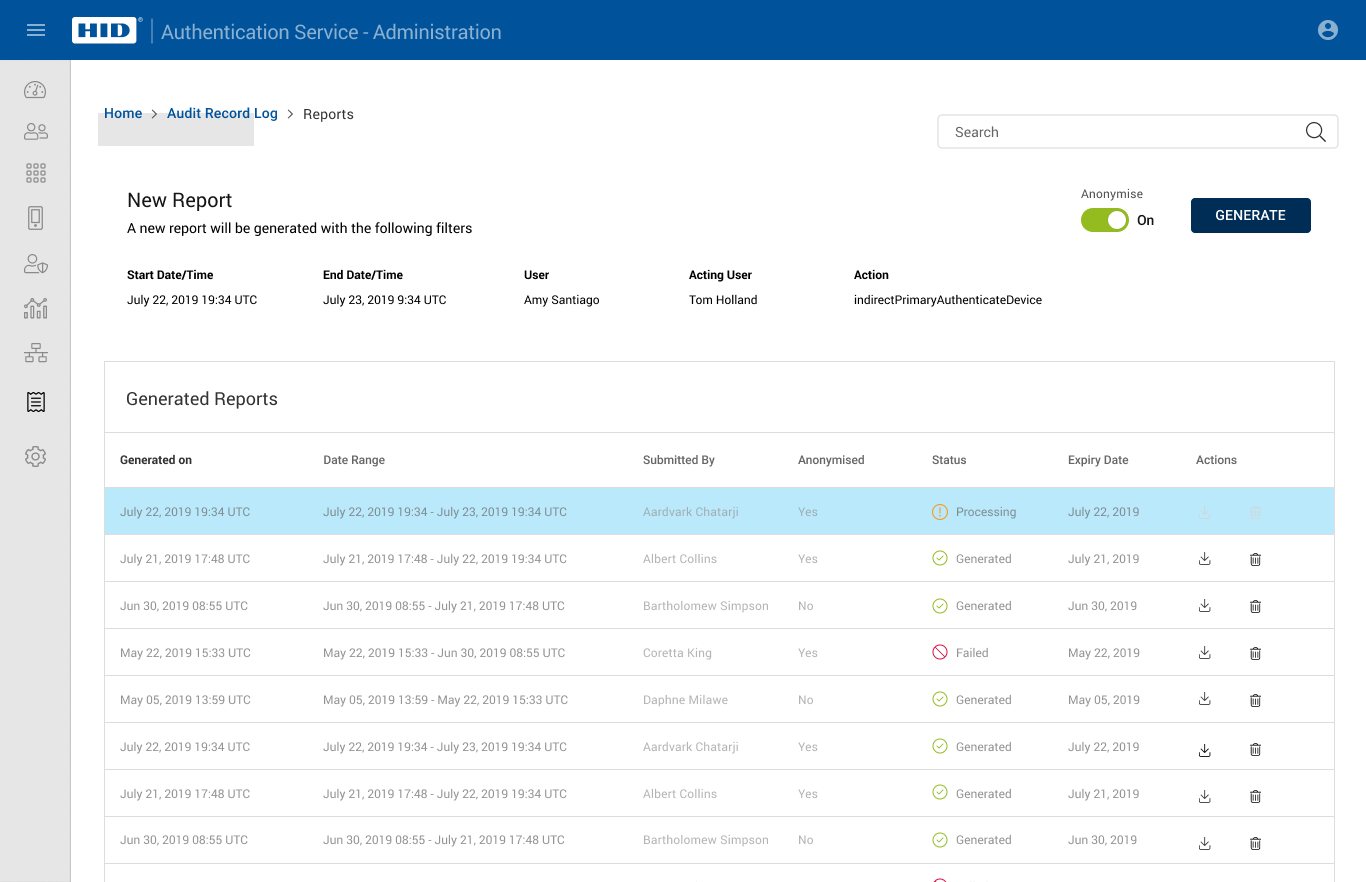Turn off the Anonymise toggle
The width and height of the screenshot is (1366, 882).
[1105, 220]
